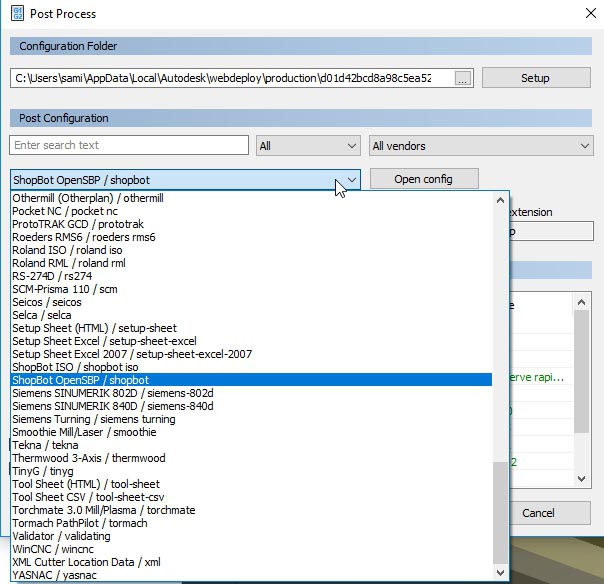Click properties table scroll up arrow
Image resolution: width=604 pixels, height=584 pixels.
[582, 302]
